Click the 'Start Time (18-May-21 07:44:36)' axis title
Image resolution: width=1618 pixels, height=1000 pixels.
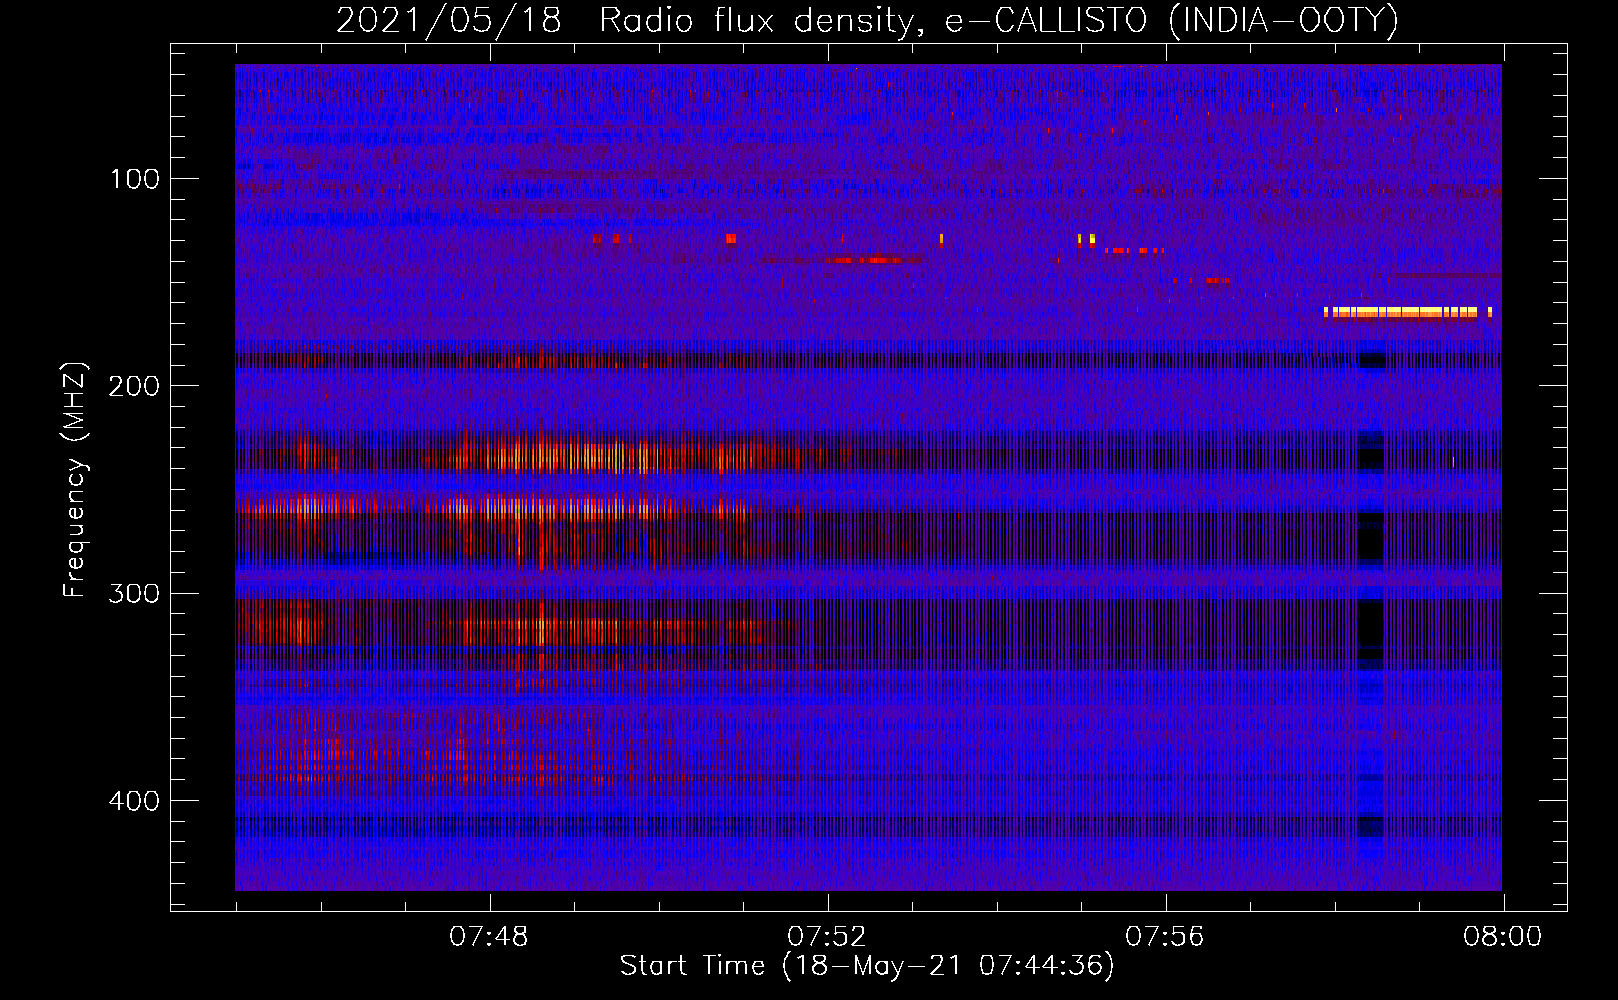(x=866, y=966)
